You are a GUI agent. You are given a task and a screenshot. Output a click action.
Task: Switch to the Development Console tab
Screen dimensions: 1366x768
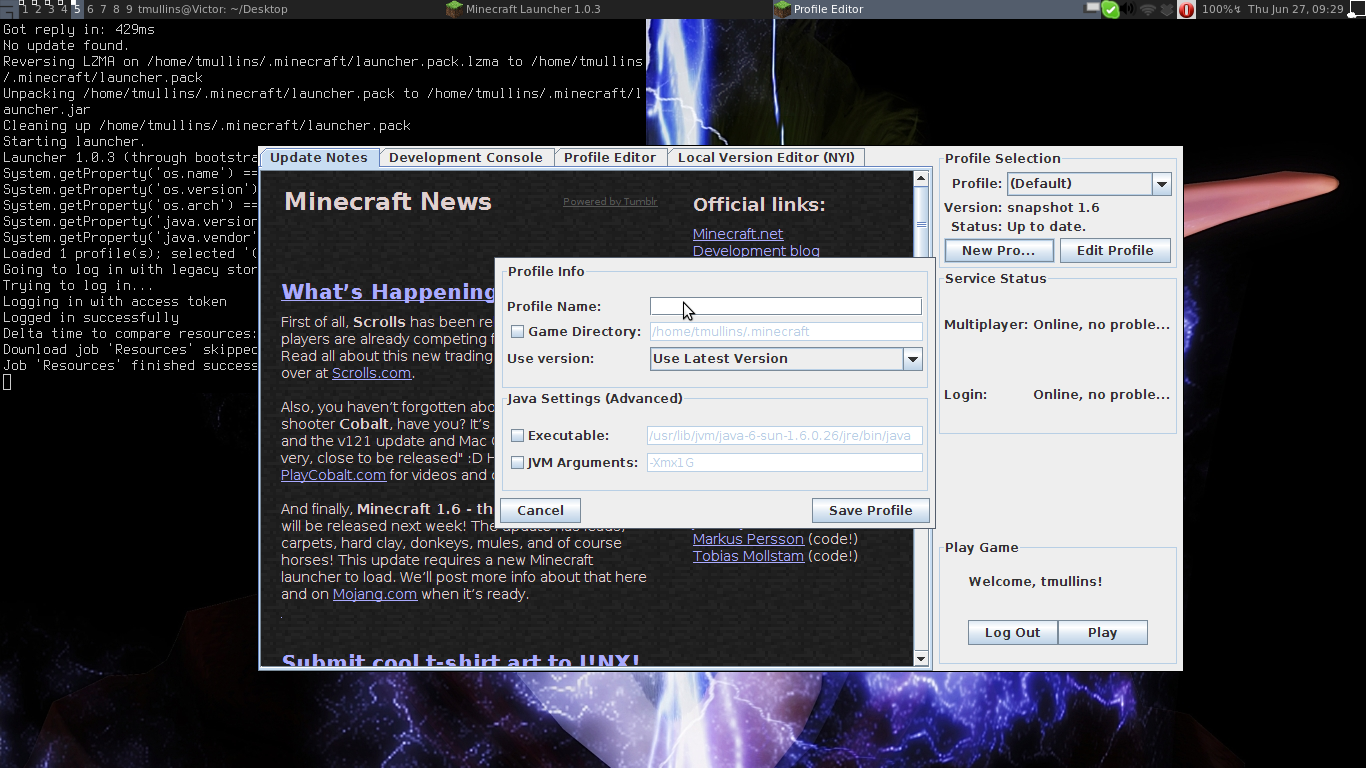pyautogui.click(x=465, y=158)
